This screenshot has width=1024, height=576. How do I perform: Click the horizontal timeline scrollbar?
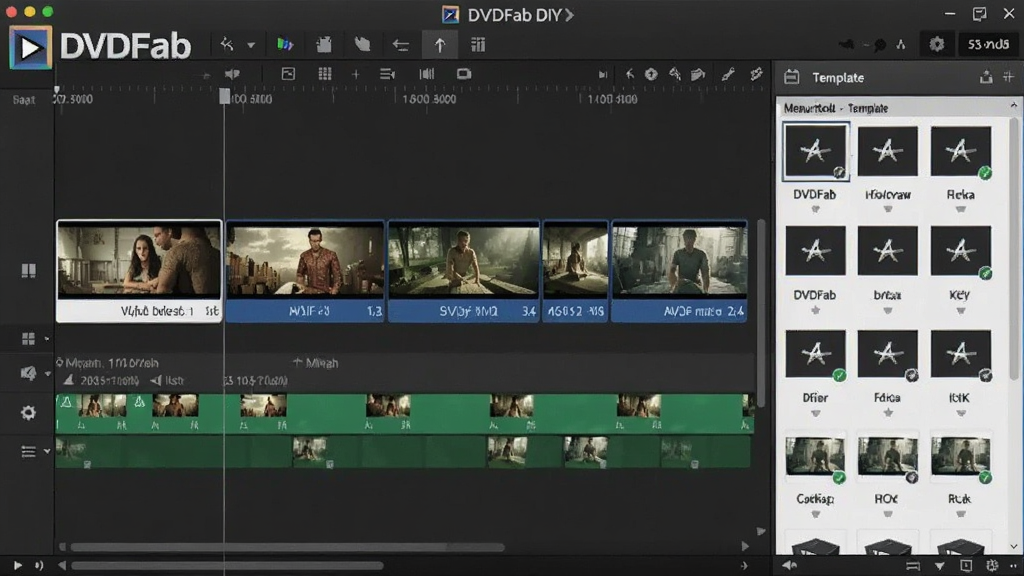pyautogui.click(x=287, y=547)
